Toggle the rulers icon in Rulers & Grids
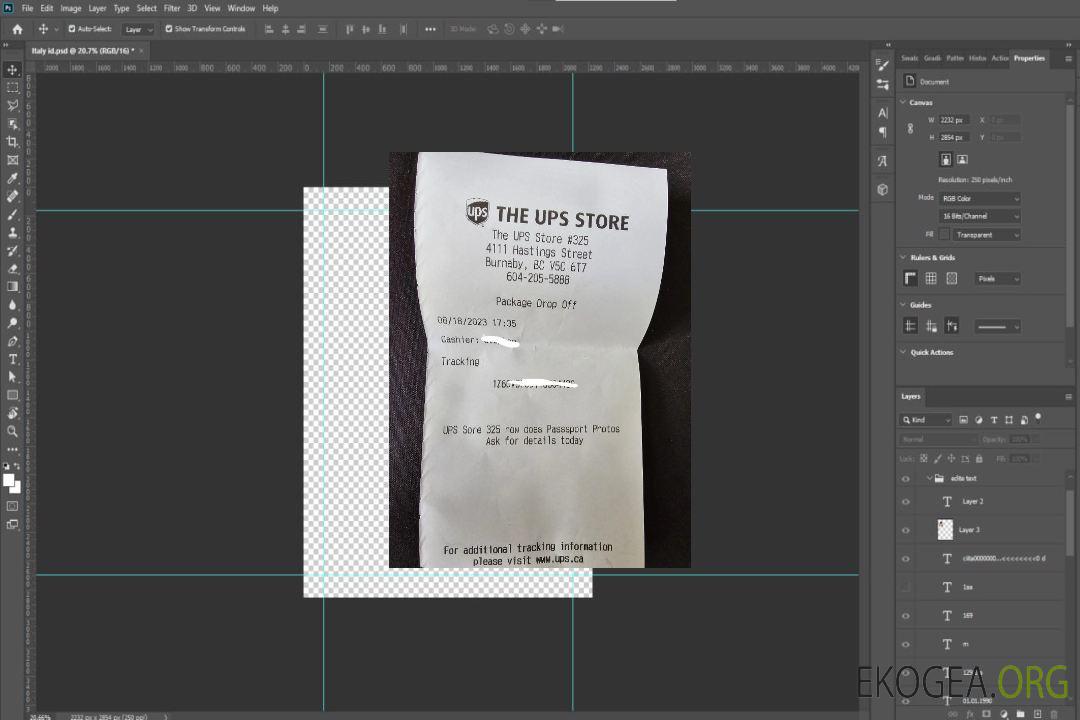 tap(910, 278)
